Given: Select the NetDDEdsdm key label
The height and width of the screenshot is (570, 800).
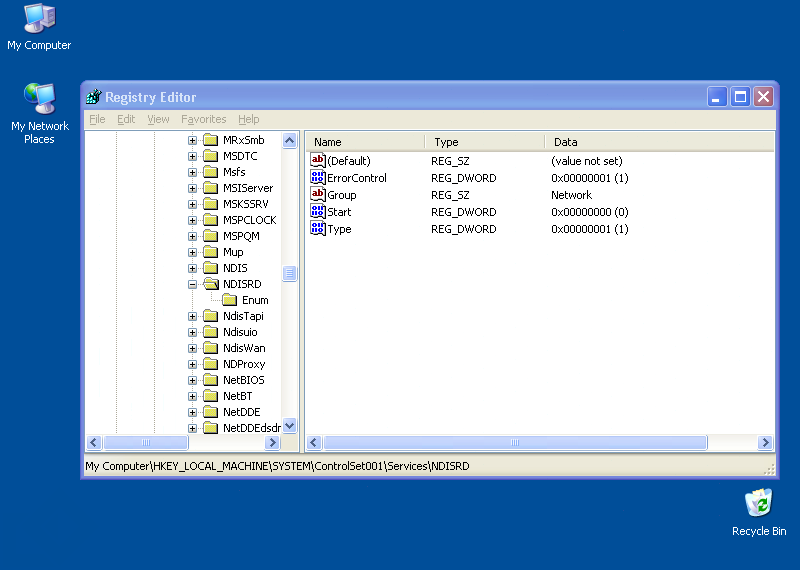Looking at the screenshot, I should point(252,428).
